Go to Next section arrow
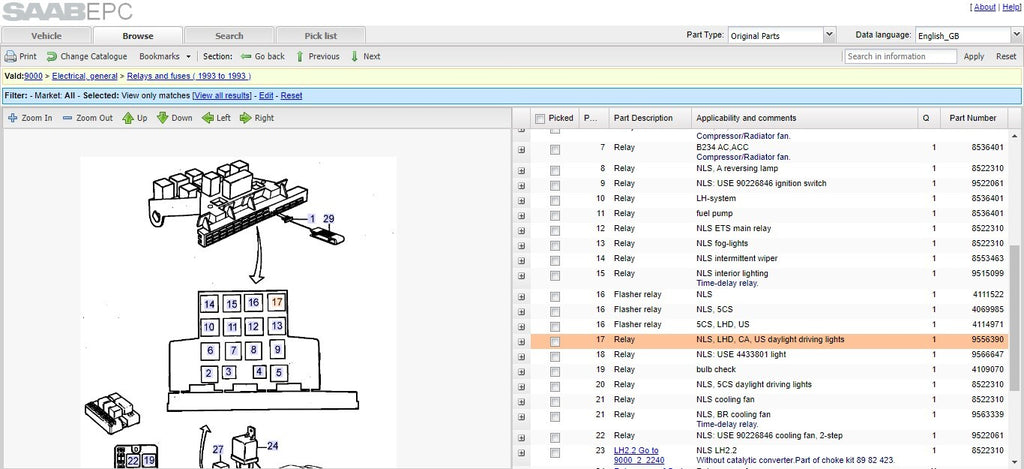This screenshot has width=1024, height=469. [355, 57]
